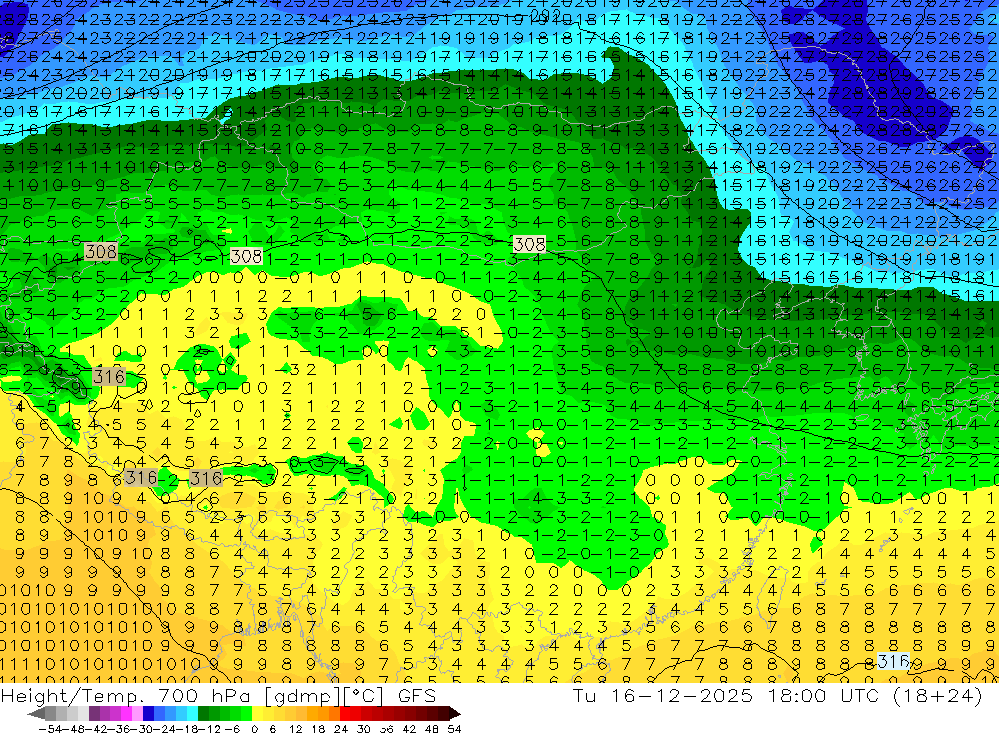Click the '12' legend value
The width and height of the screenshot is (1000, 733).
coord(295,729)
